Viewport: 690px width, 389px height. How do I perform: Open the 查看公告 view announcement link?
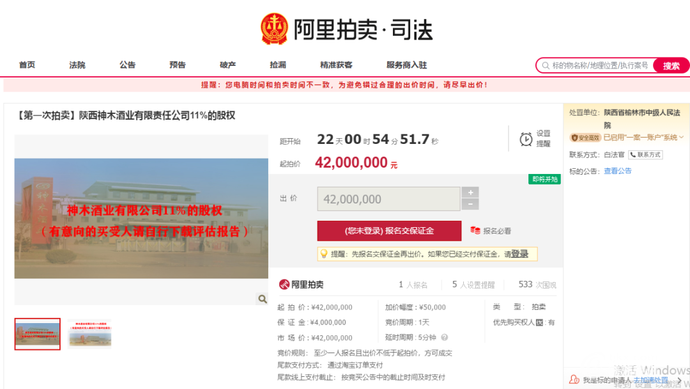pyautogui.click(x=617, y=171)
